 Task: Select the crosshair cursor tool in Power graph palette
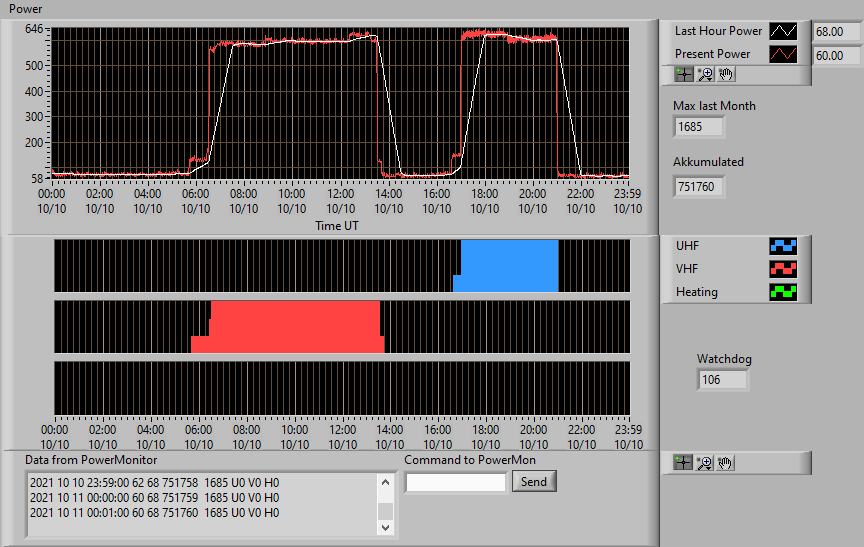[684, 74]
